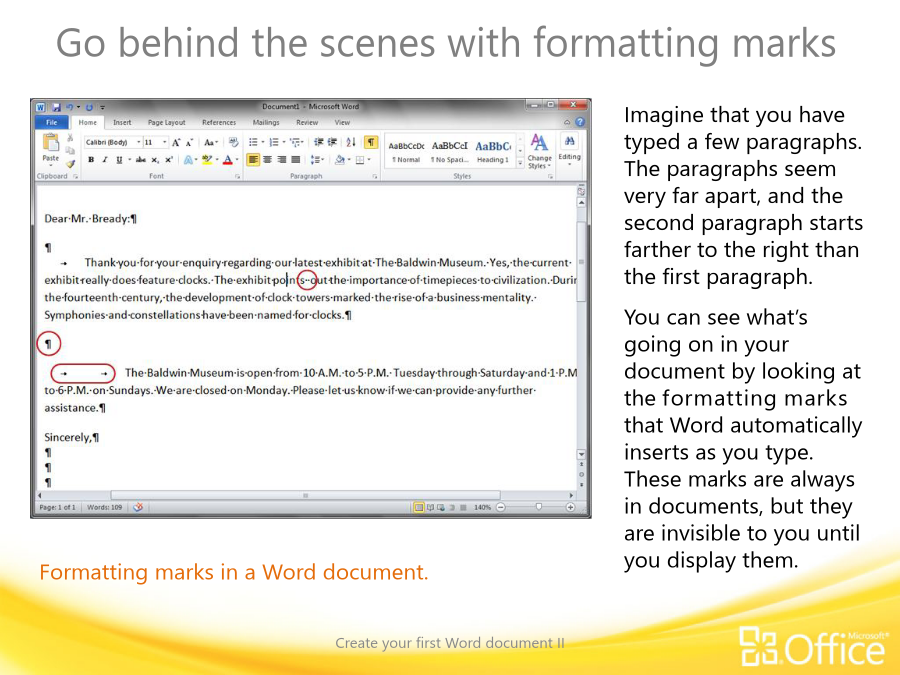Toggle Bold formatting
Viewport: 900px width, 675px height.
[x=91, y=160]
